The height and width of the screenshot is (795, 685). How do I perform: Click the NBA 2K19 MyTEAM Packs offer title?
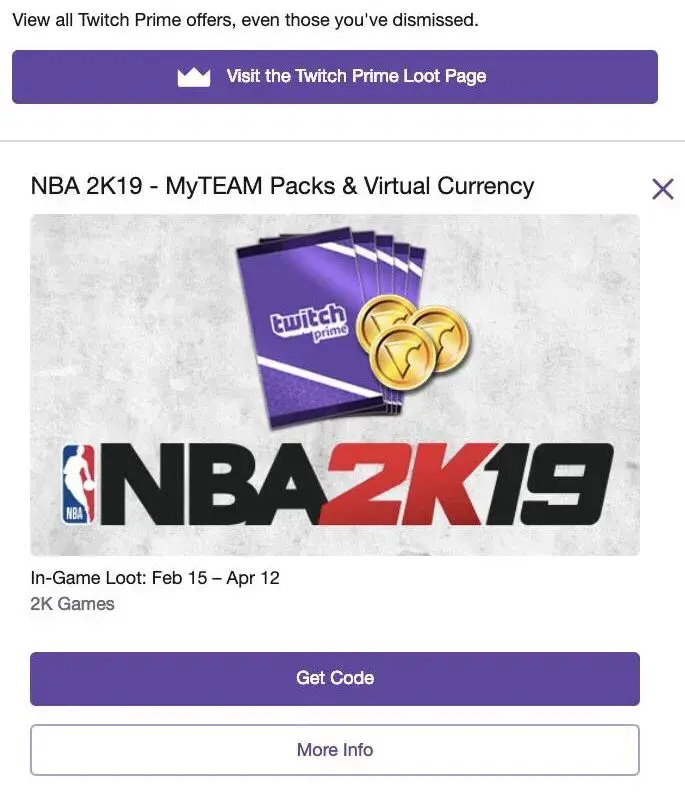point(282,186)
